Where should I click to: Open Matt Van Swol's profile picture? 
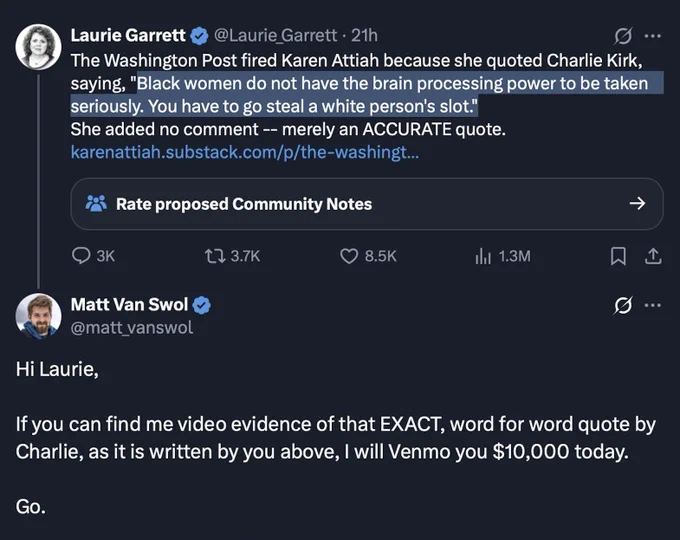38,316
